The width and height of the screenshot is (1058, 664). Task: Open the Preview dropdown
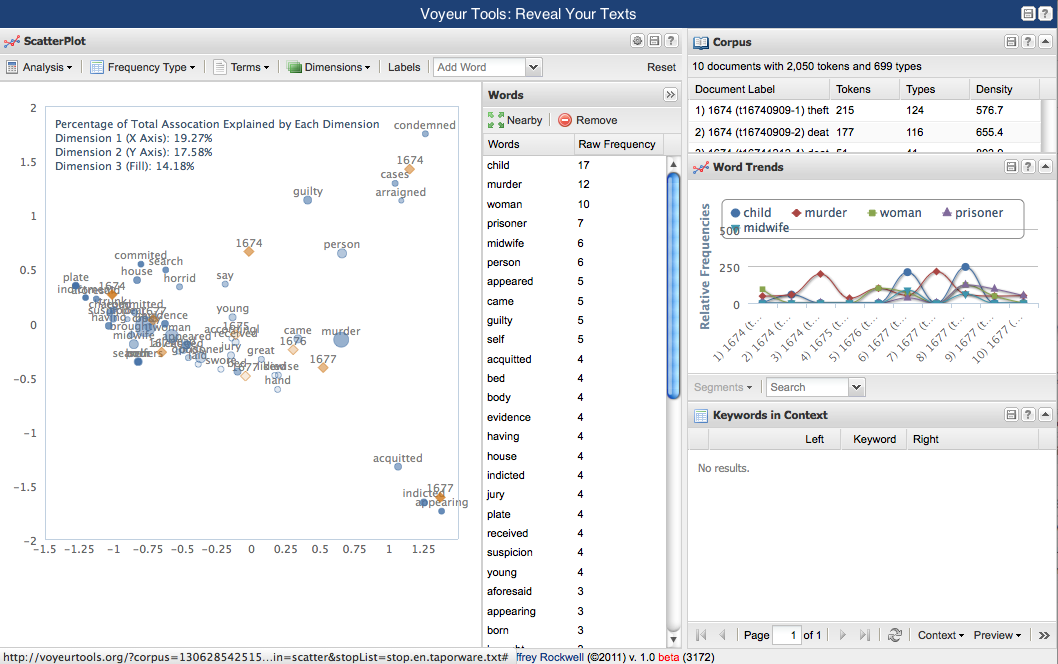(997, 635)
